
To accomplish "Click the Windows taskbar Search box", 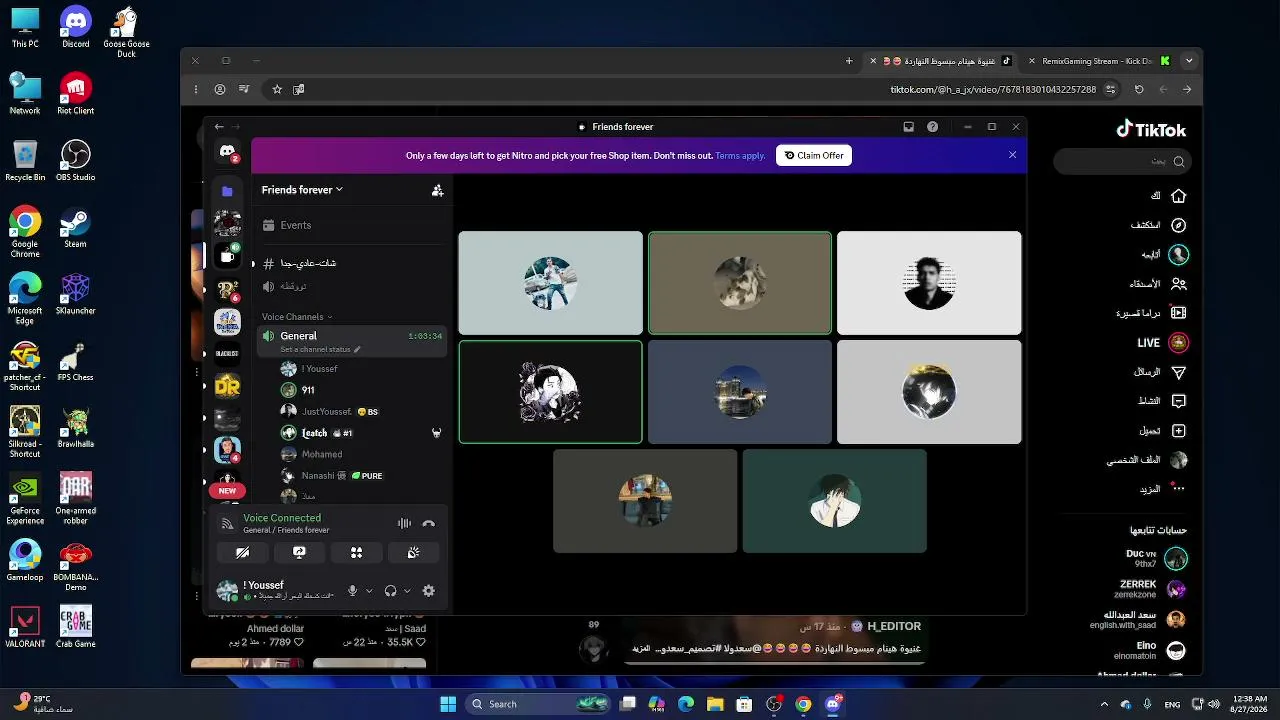I will click(x=540, y=704).
